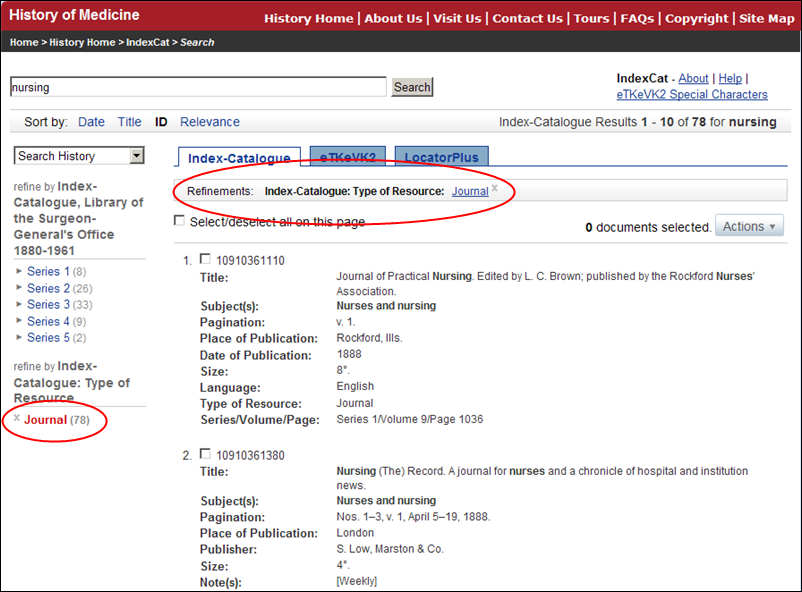Open the IndexCat Help link
The height and width of the screenshot is (592, 802).
730,78
